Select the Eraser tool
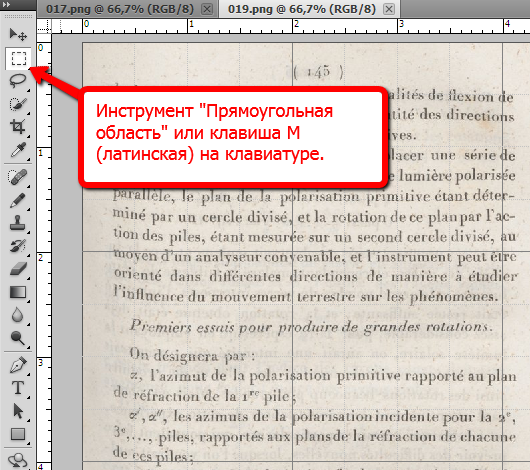This screenshot has height=470, width=530. (x=18, y=269)
